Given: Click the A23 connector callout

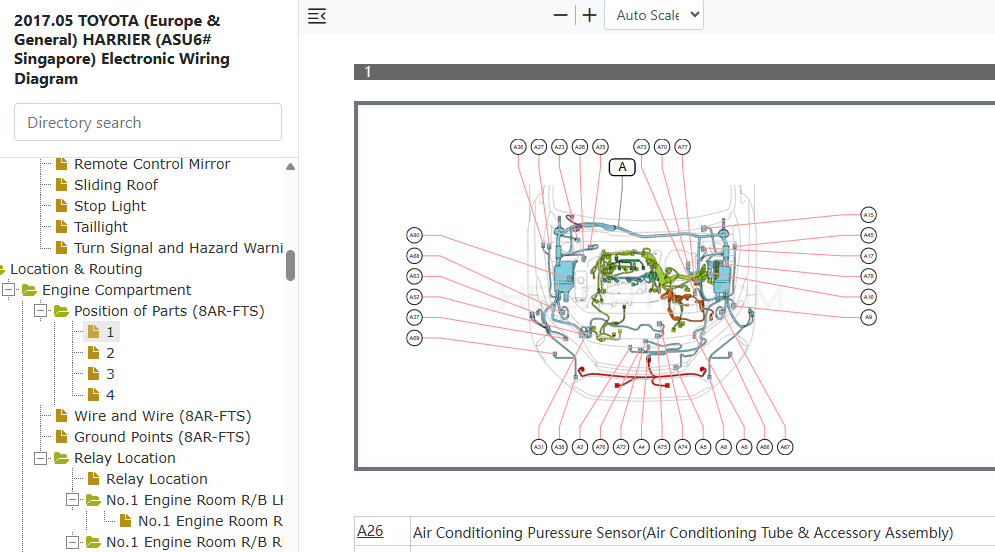Looking at the screenshot, I should pyautogui.click(x=559, y=147).
